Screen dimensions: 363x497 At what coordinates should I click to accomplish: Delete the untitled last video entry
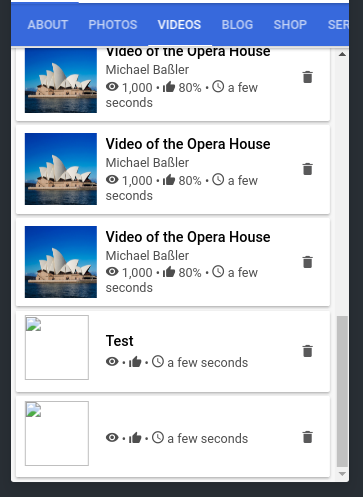coord(308,437)
